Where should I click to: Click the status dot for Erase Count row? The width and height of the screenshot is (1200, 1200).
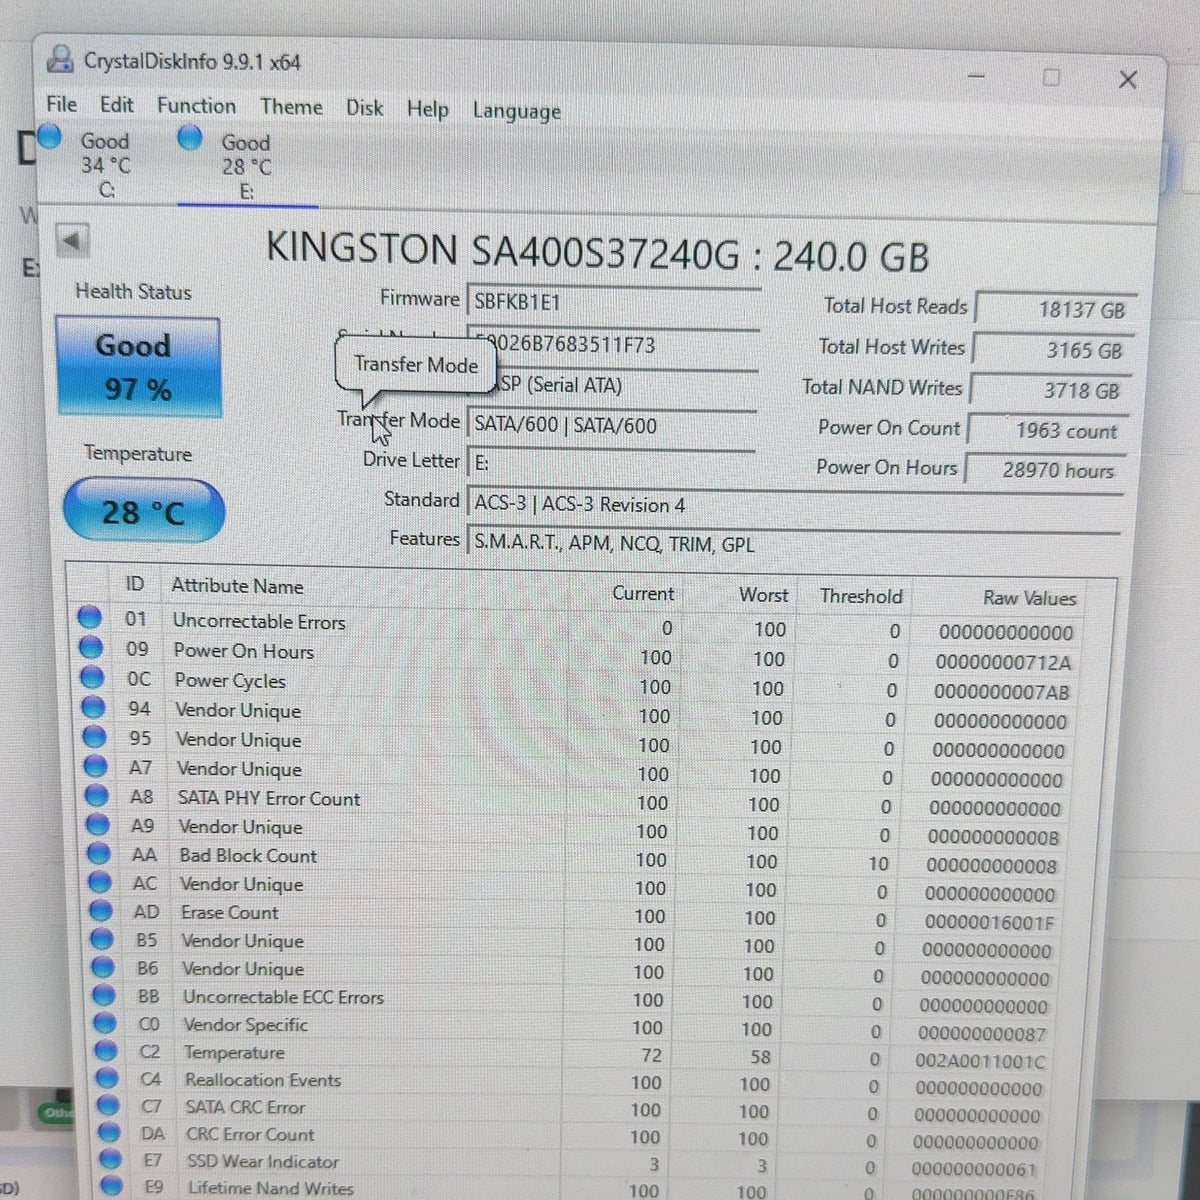pyautogui.click(x=100, y=911)
